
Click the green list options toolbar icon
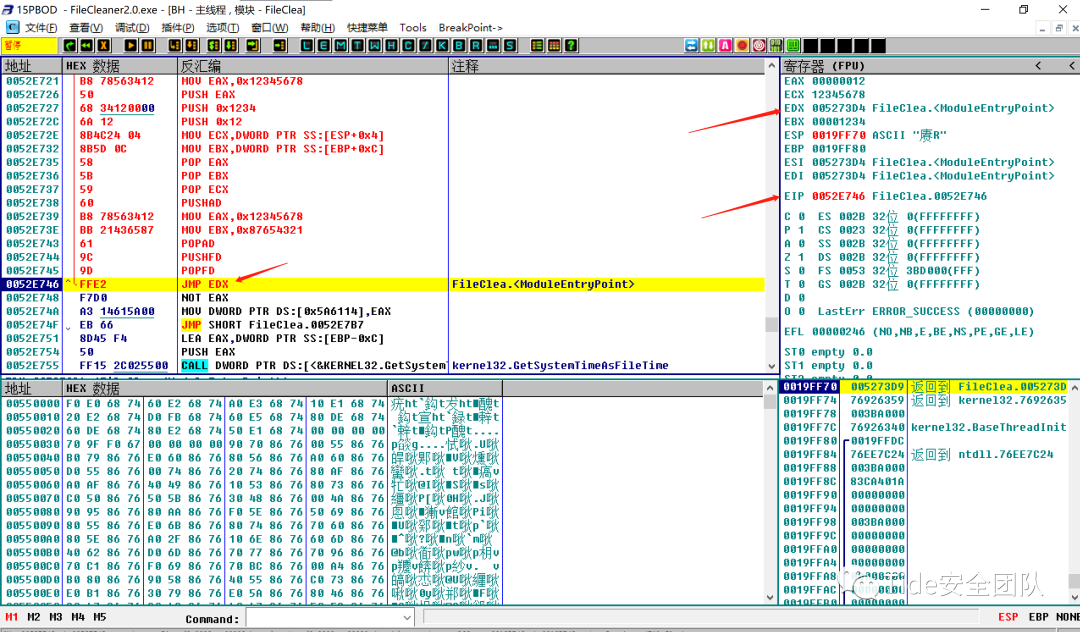pyautogui.click(x=537, y=45)
